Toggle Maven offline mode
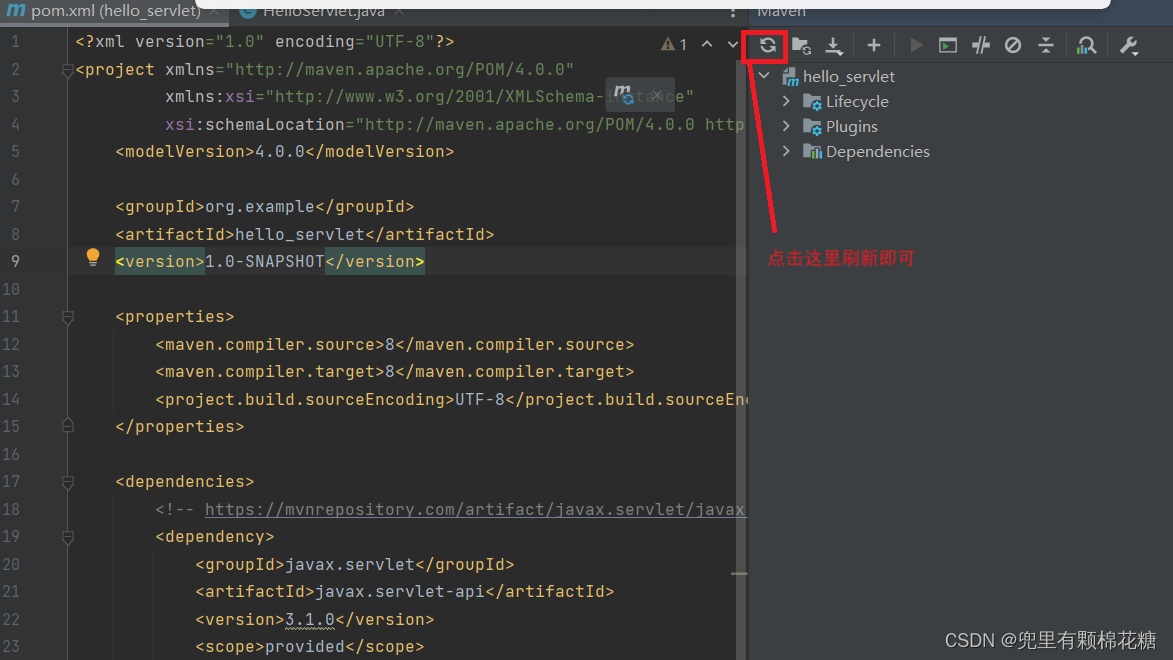 tap(981, 46)
